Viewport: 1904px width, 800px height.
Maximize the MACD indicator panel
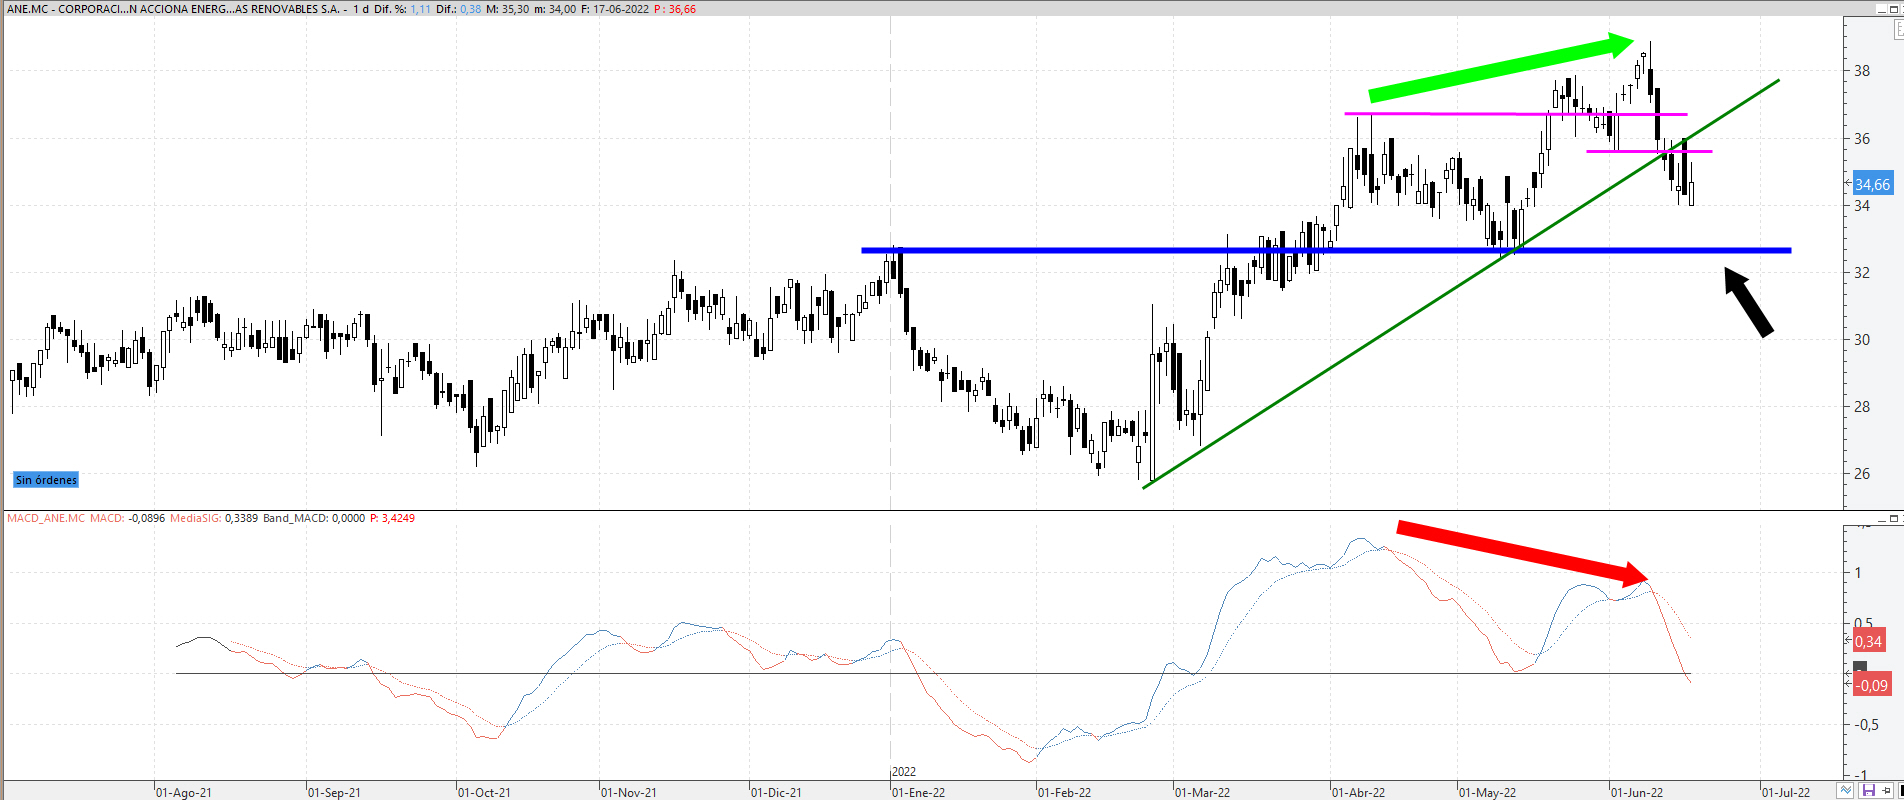pos(1894,518)
